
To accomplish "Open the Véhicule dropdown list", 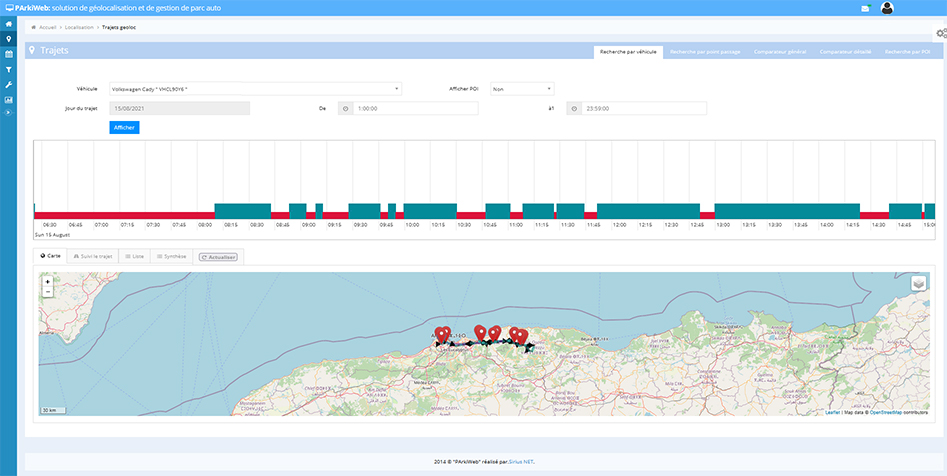I will click(255, 89).
